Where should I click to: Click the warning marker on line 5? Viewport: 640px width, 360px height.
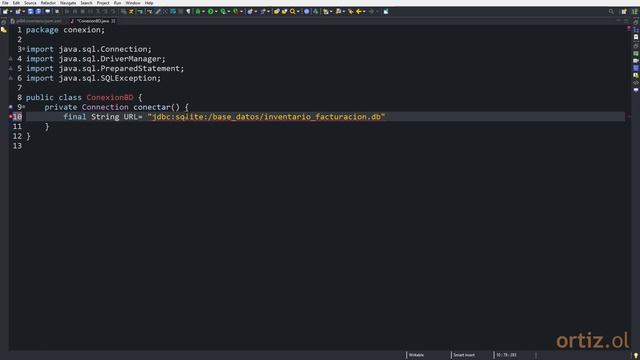(x=11, y=68)
